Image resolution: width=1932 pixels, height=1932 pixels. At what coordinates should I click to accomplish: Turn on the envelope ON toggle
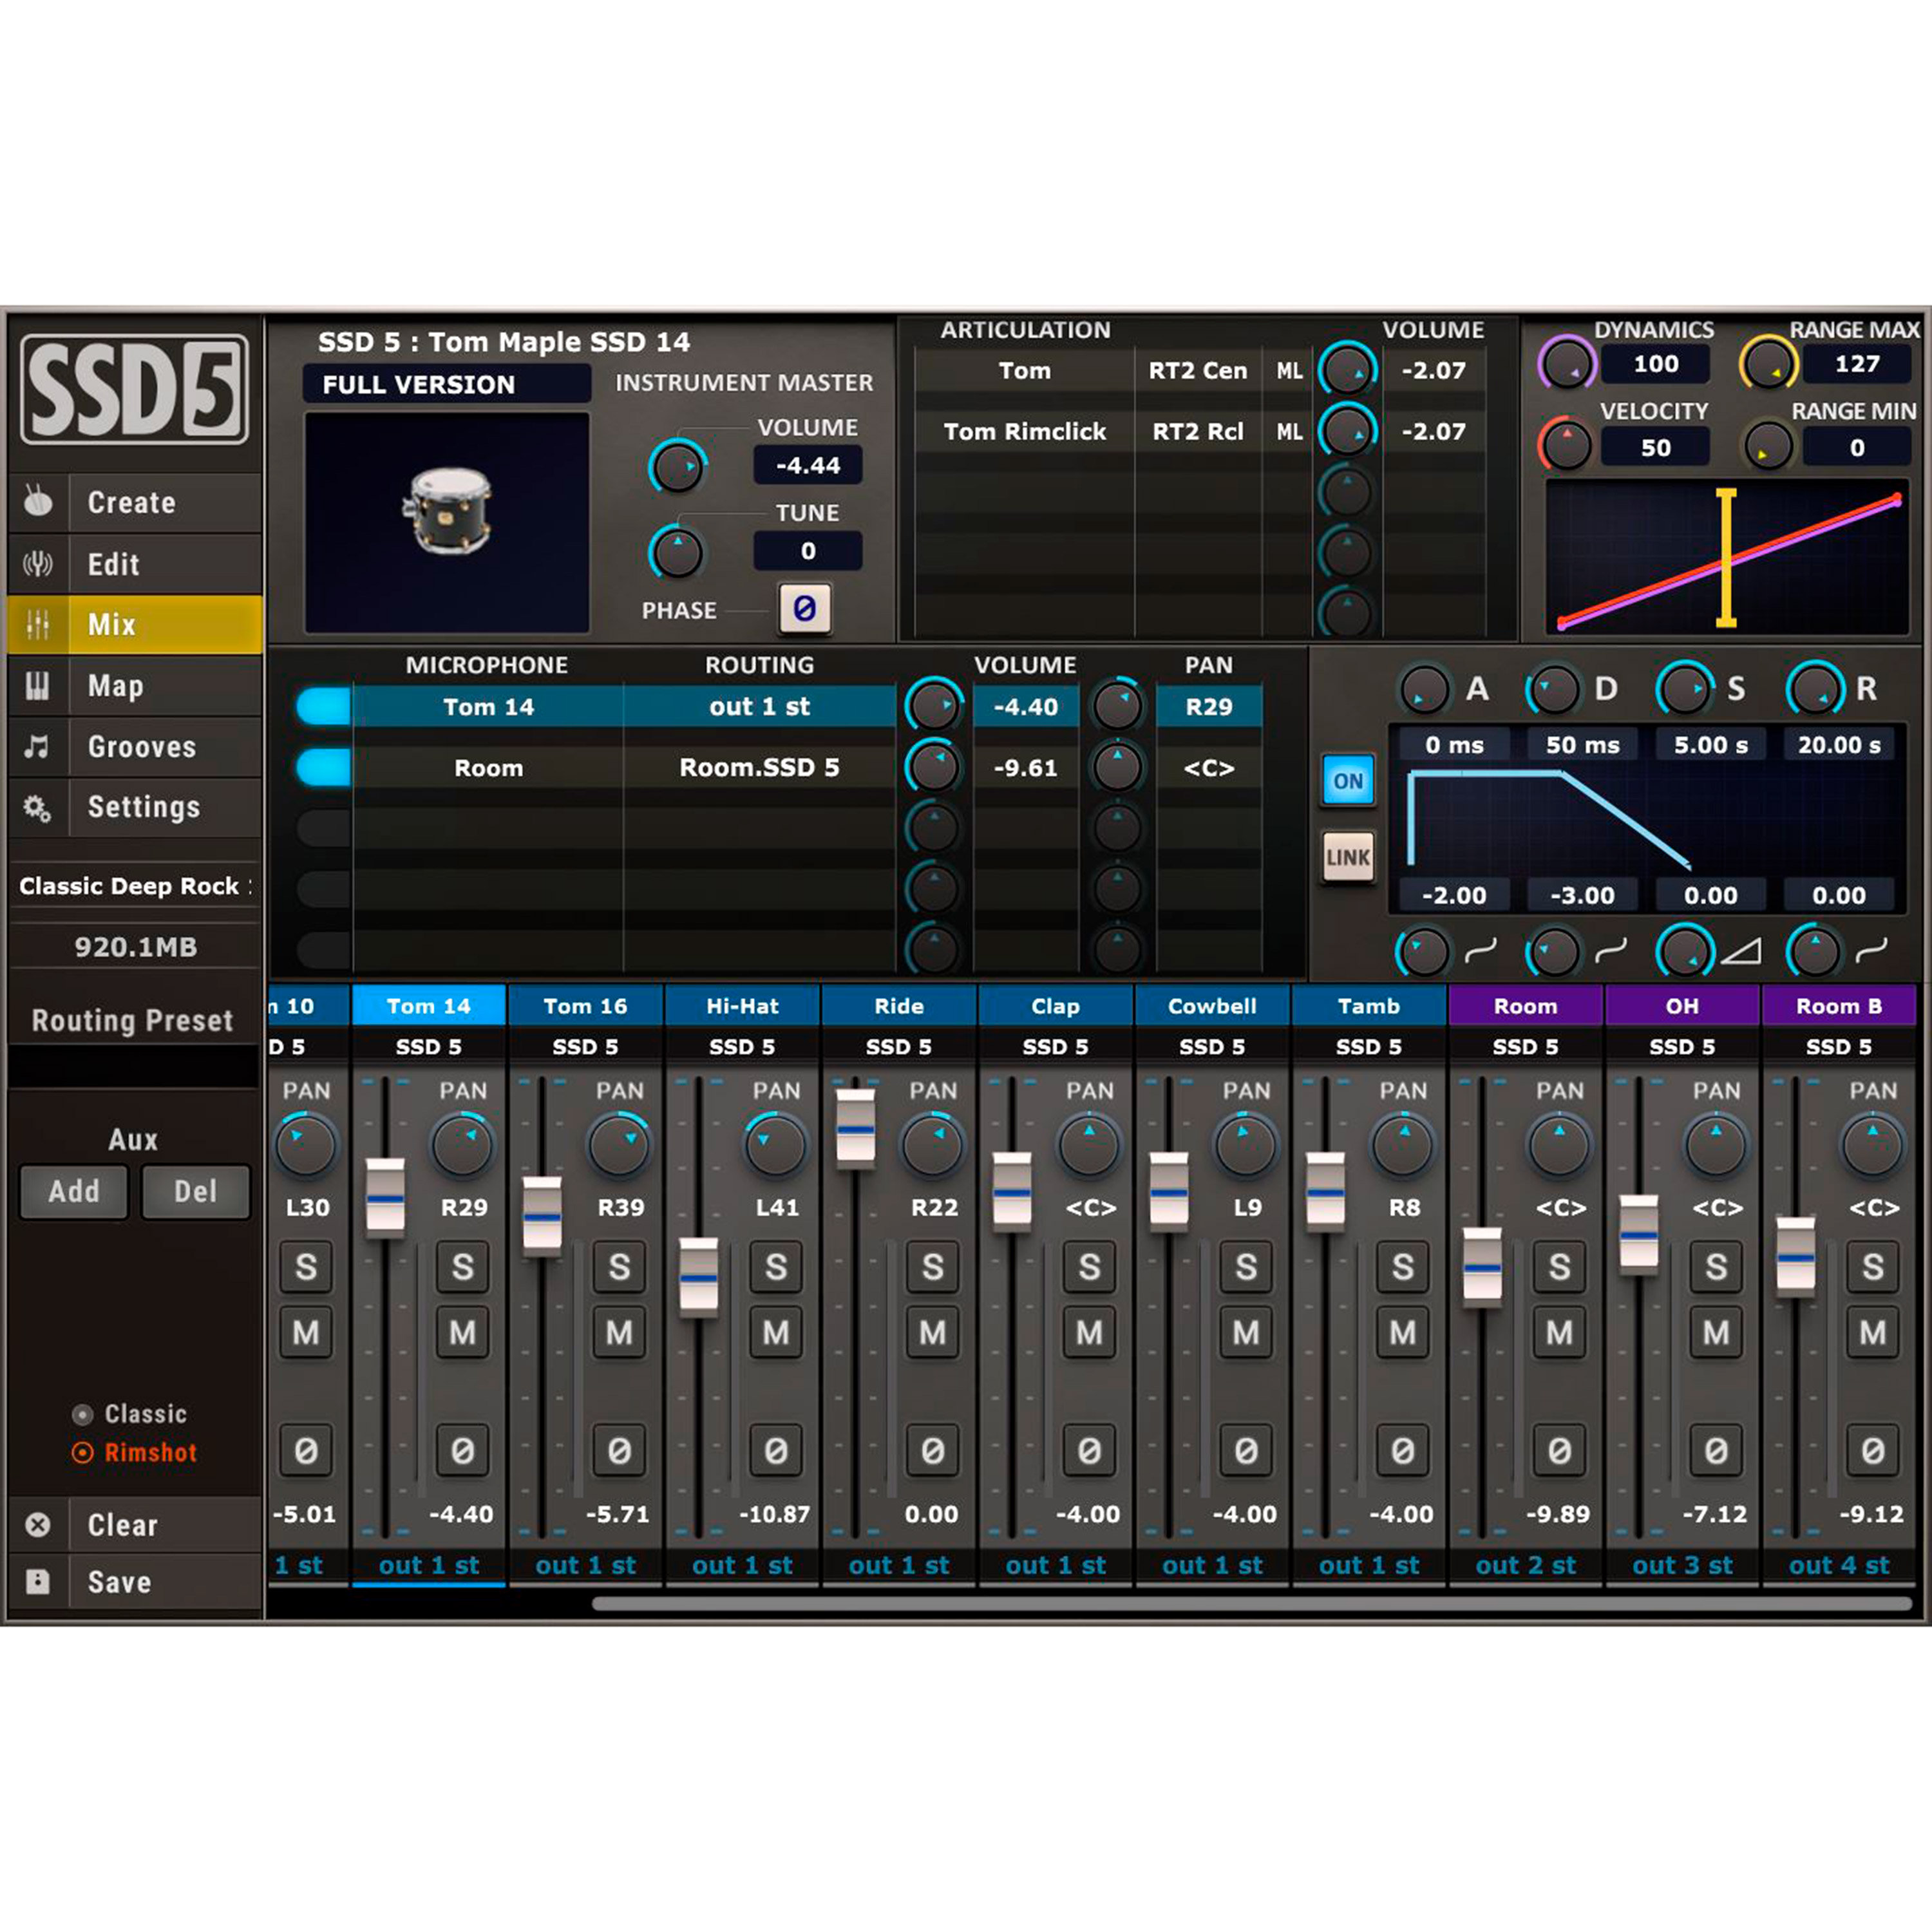[x=1348, y=782]
